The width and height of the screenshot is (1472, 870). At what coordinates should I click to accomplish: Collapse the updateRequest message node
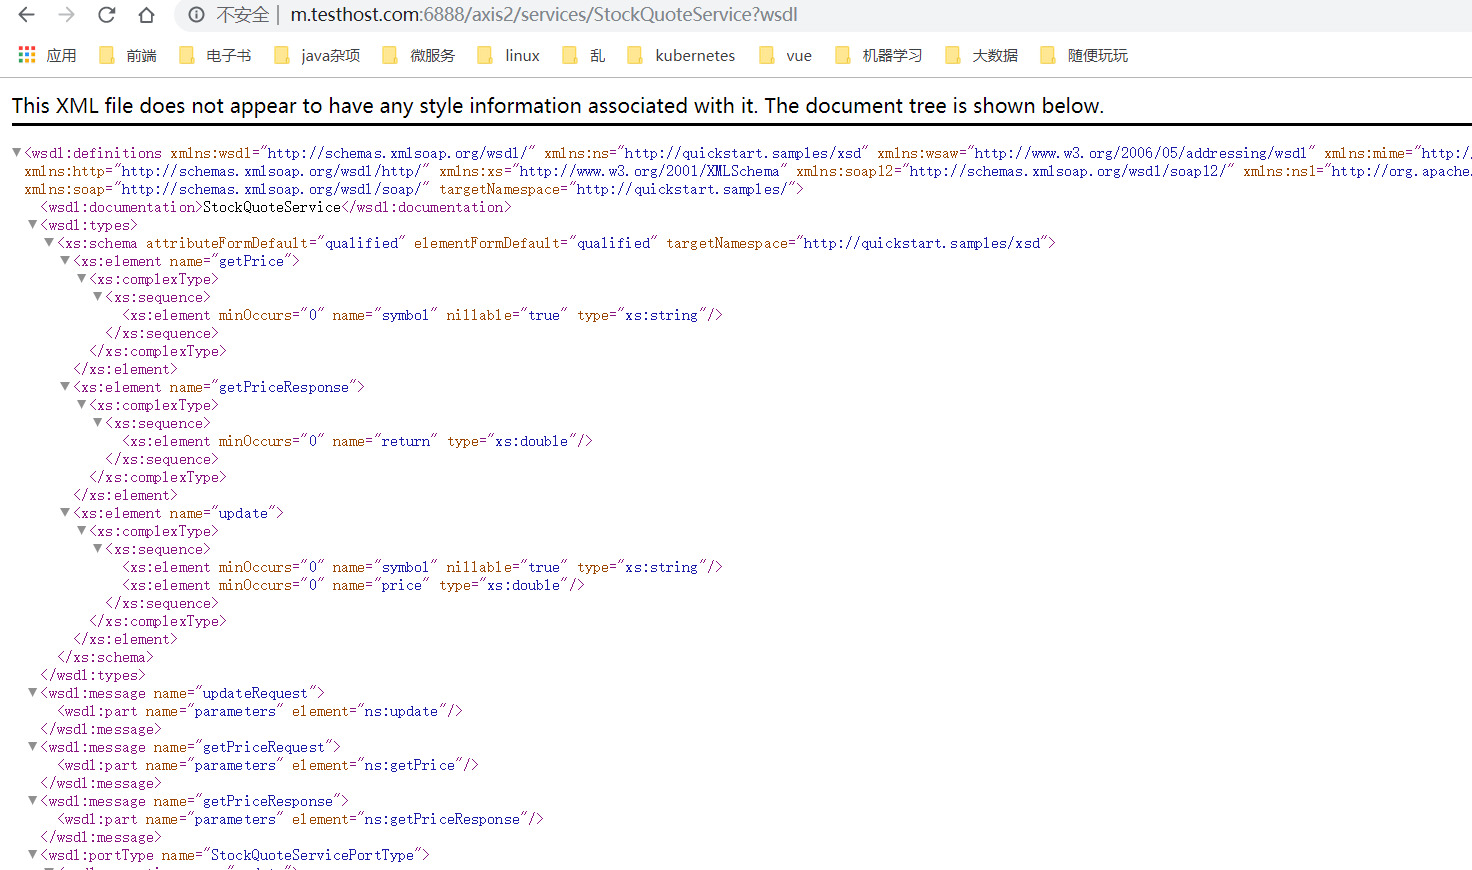click(33, 693)
